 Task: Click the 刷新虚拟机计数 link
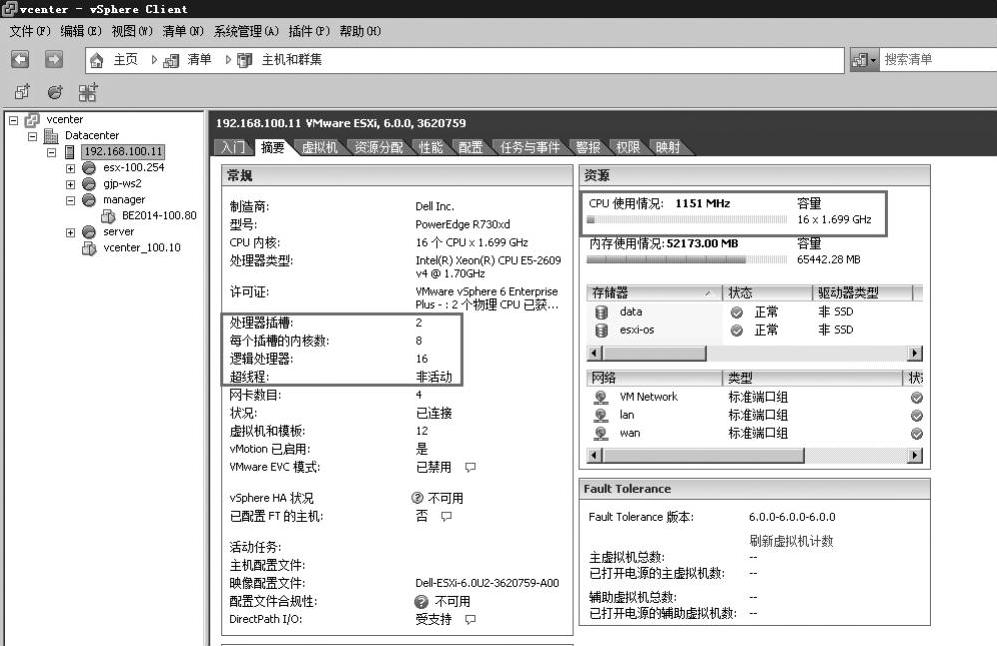click(x=791, y=541)
